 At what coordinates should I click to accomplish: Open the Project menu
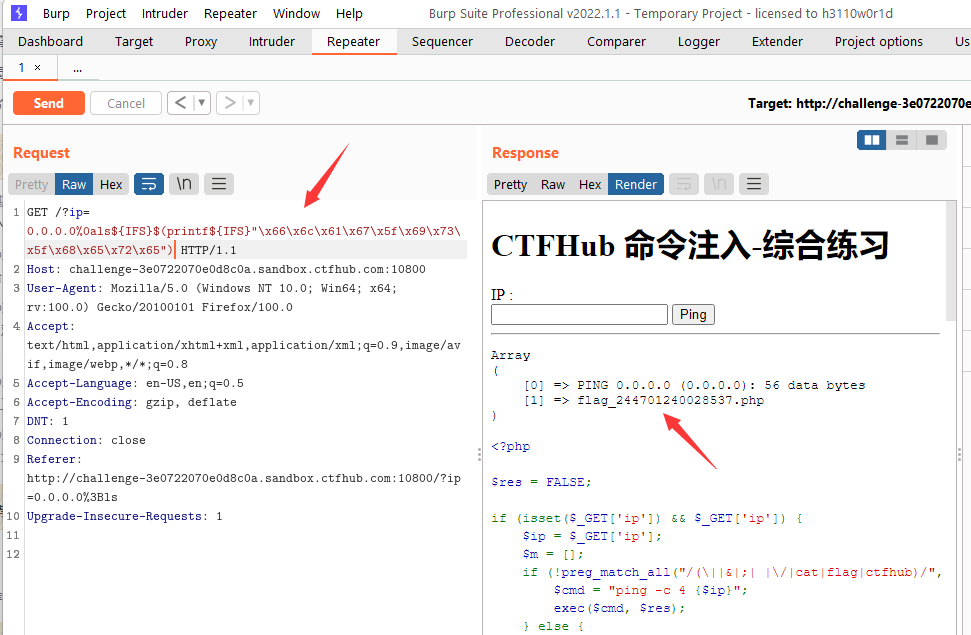106,14
